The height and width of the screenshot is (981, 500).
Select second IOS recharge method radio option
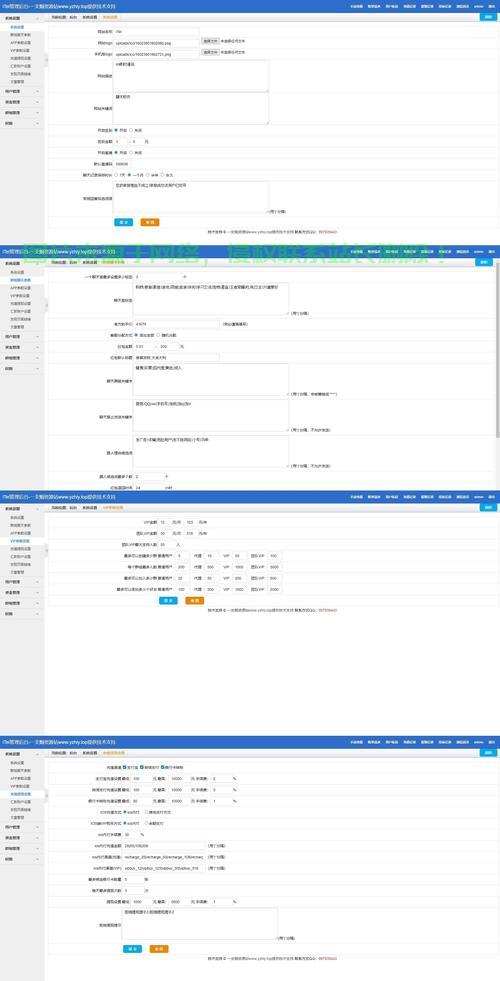click(147, 812)
